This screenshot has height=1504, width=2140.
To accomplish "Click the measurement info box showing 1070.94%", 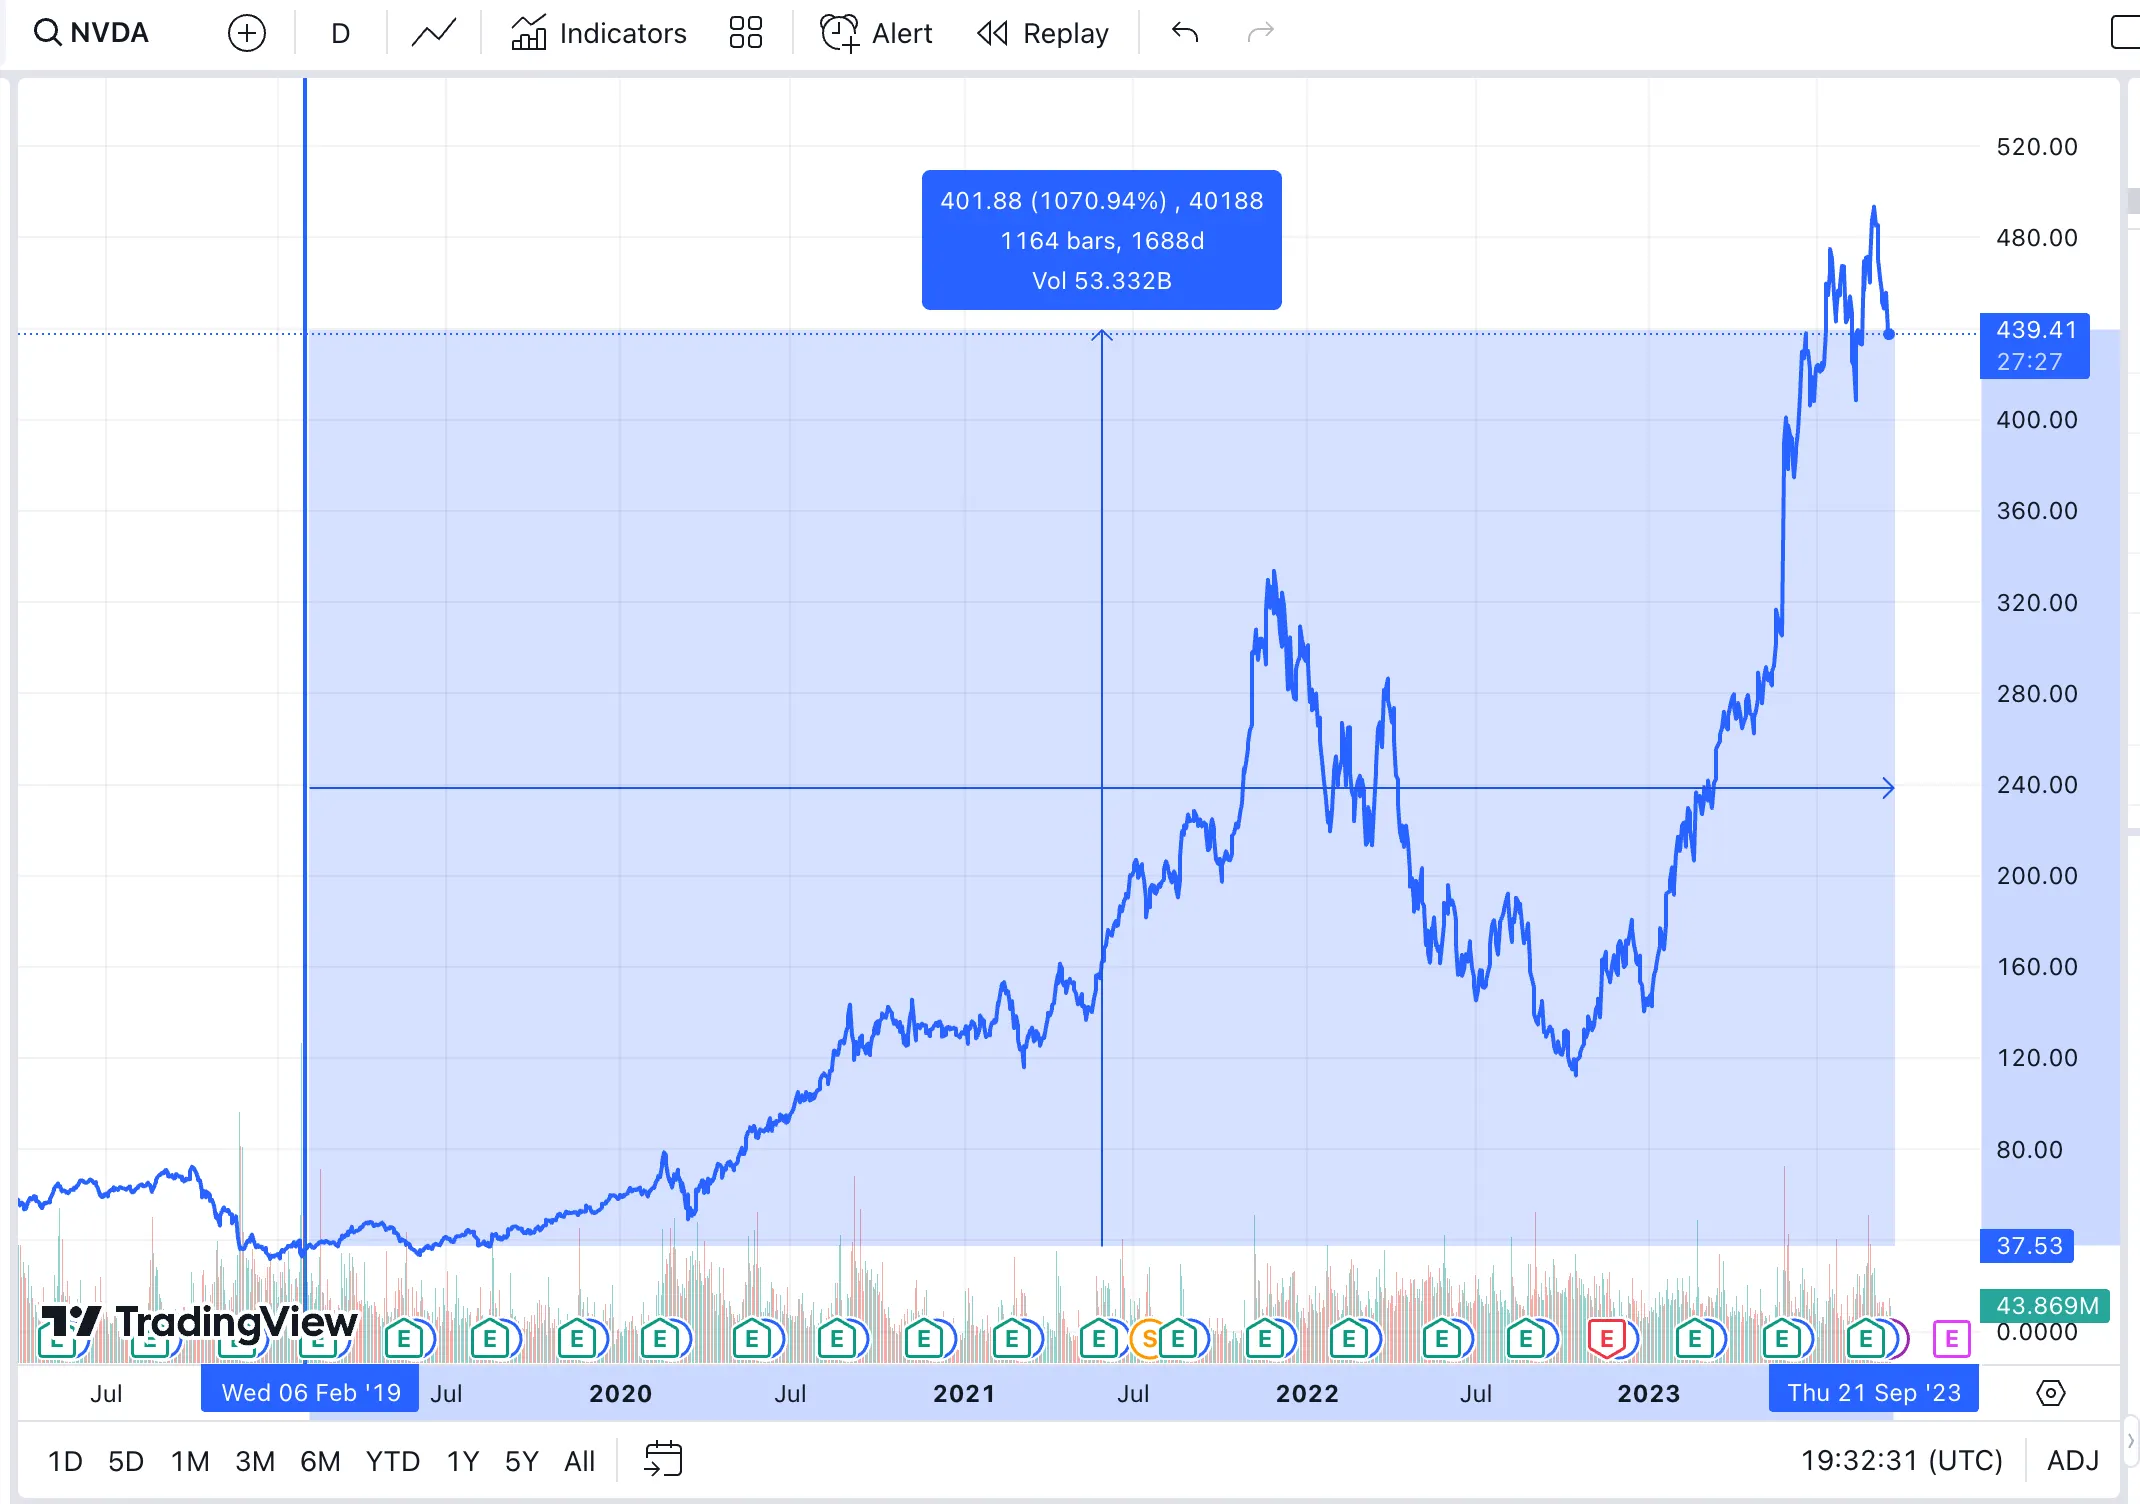I will click(x=1101, y=240).
